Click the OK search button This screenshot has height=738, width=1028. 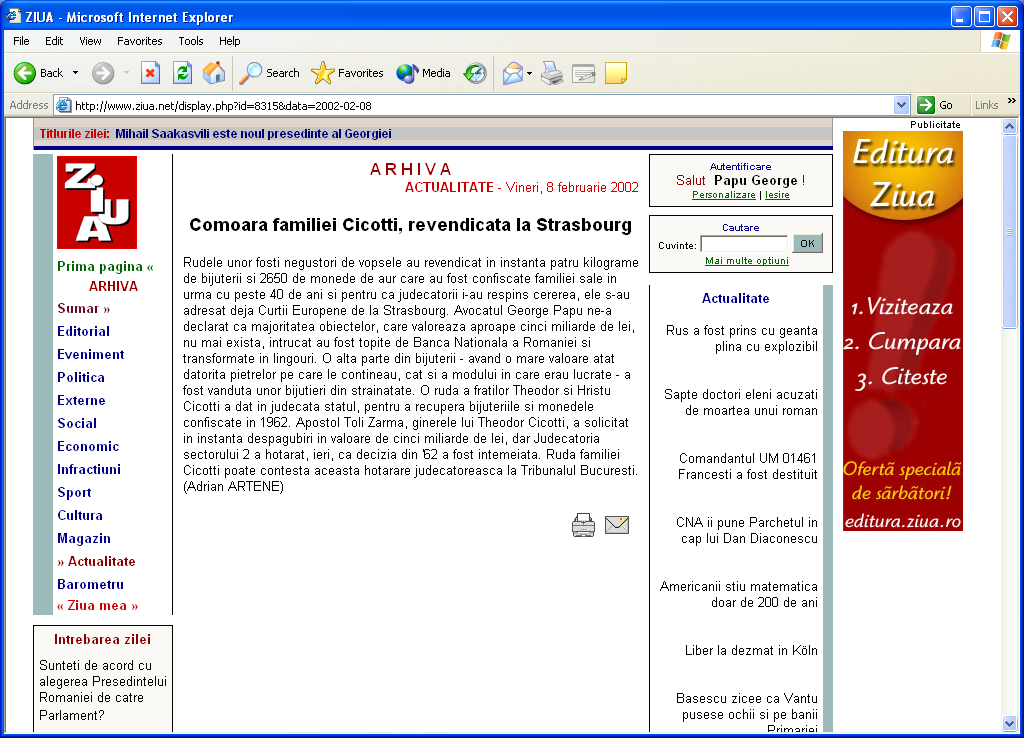pos(808,244)
